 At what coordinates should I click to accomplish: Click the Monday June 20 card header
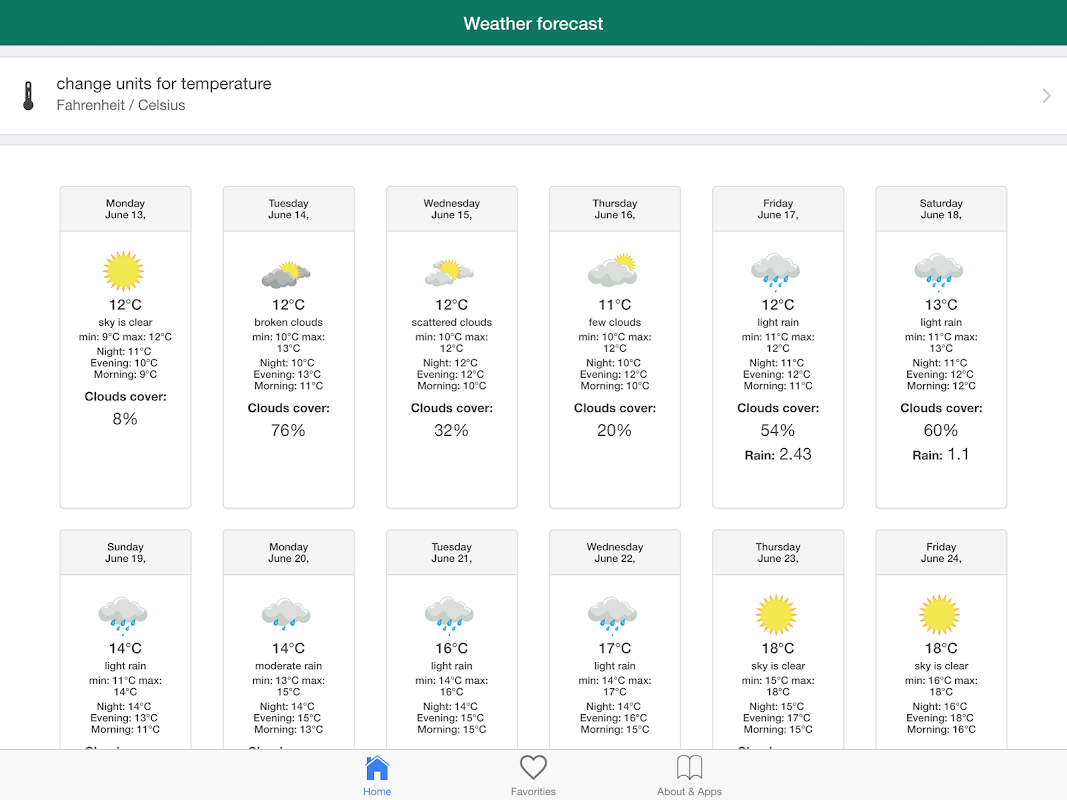[x=289, y=552]
